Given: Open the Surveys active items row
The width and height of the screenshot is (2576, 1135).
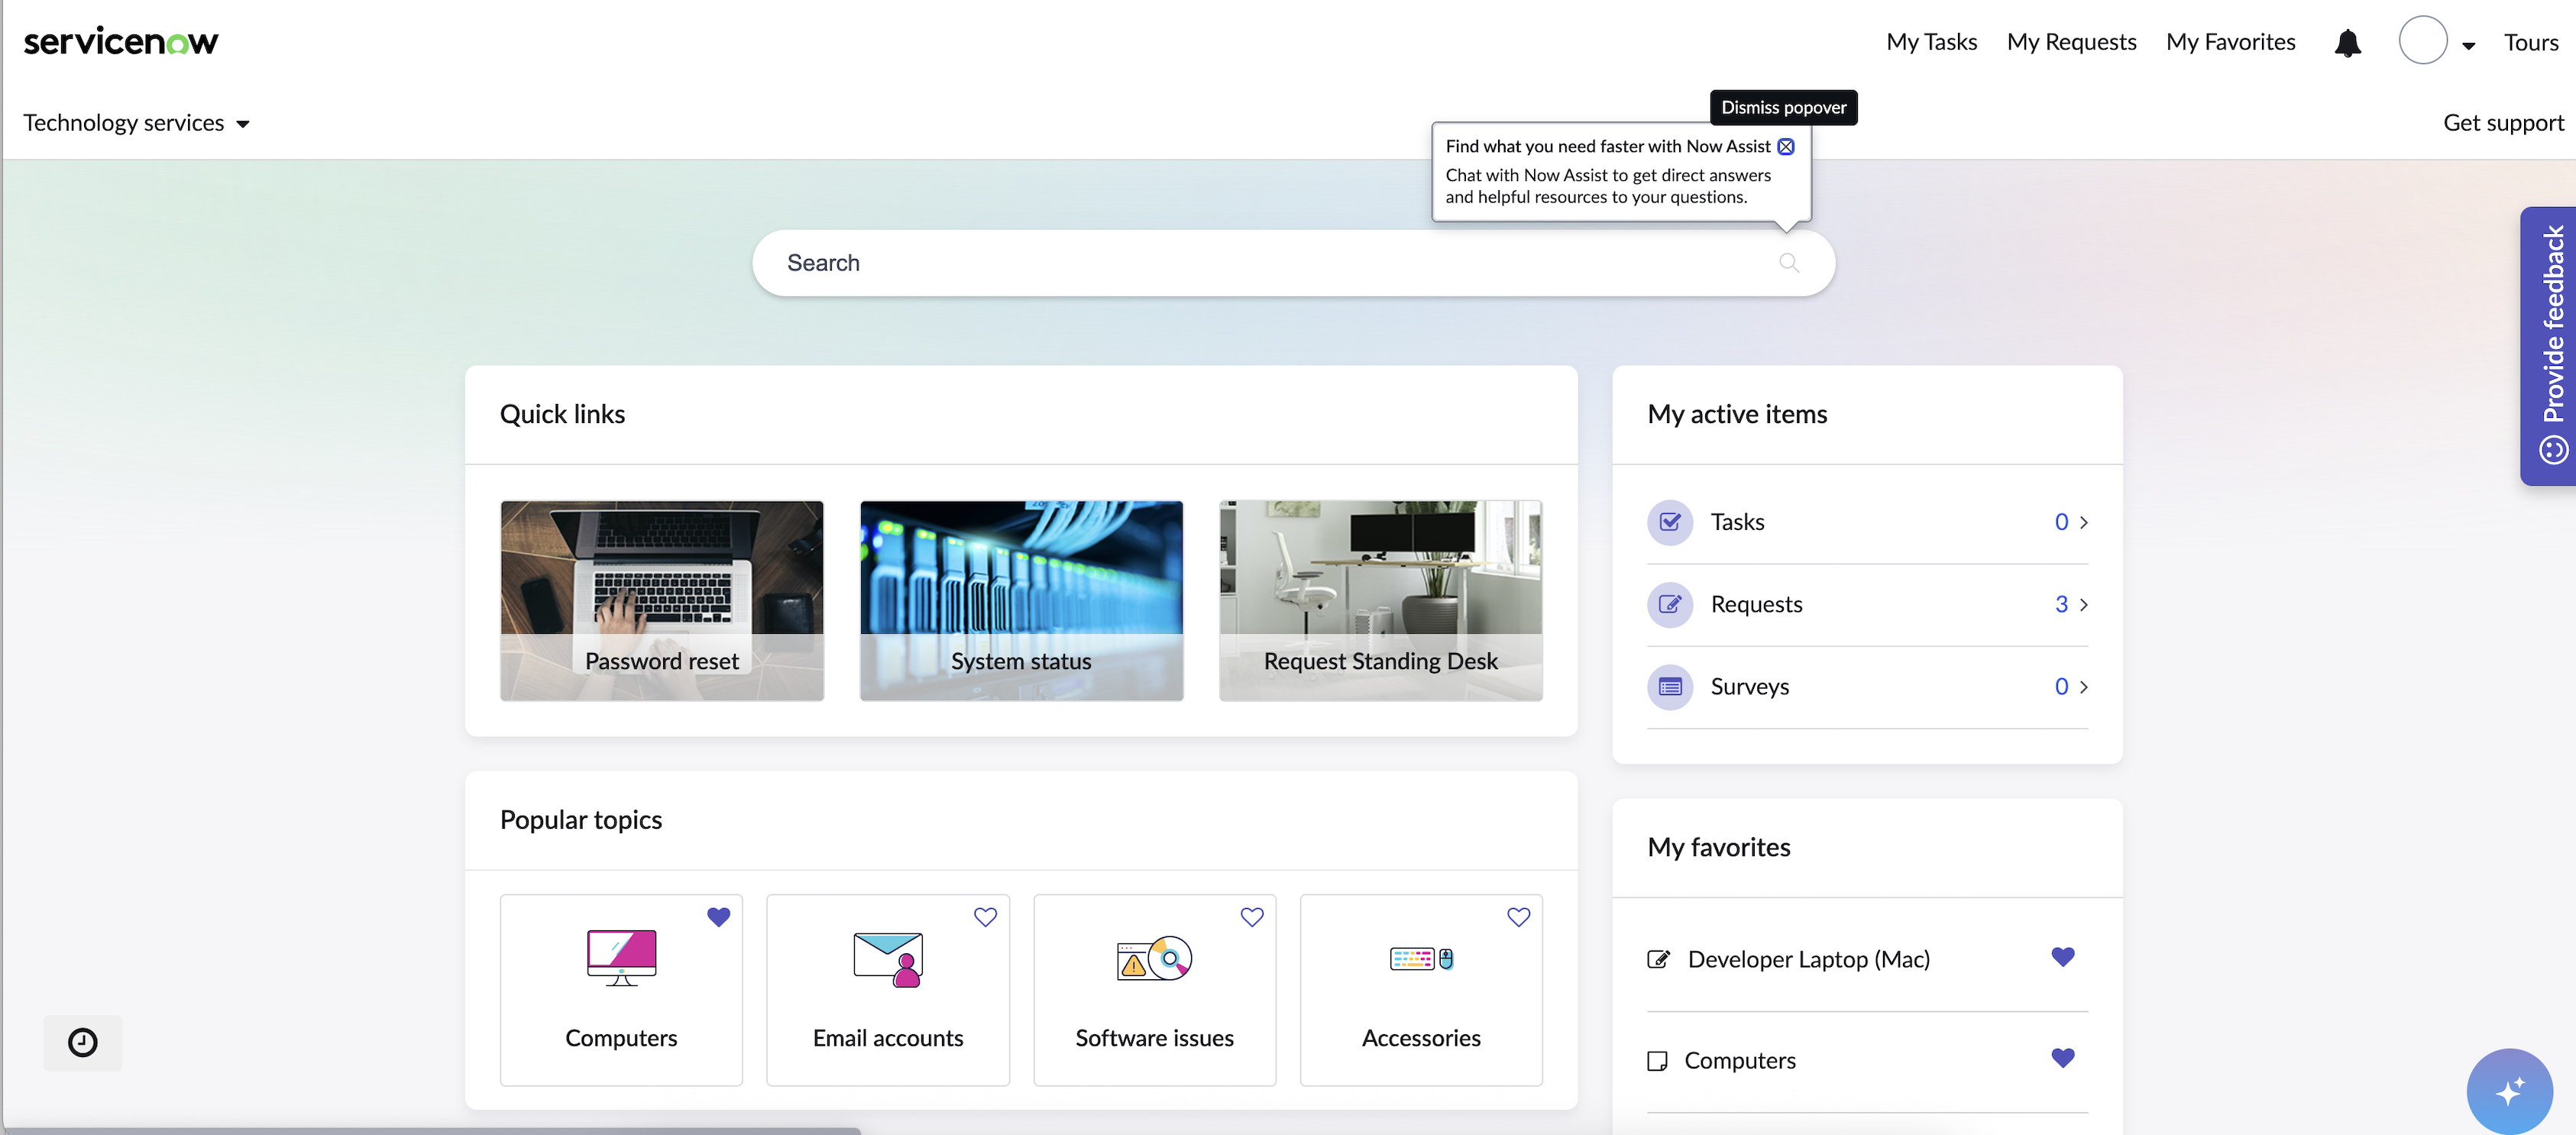Looking at the screenshot, I should click(x=1867, y=688).
